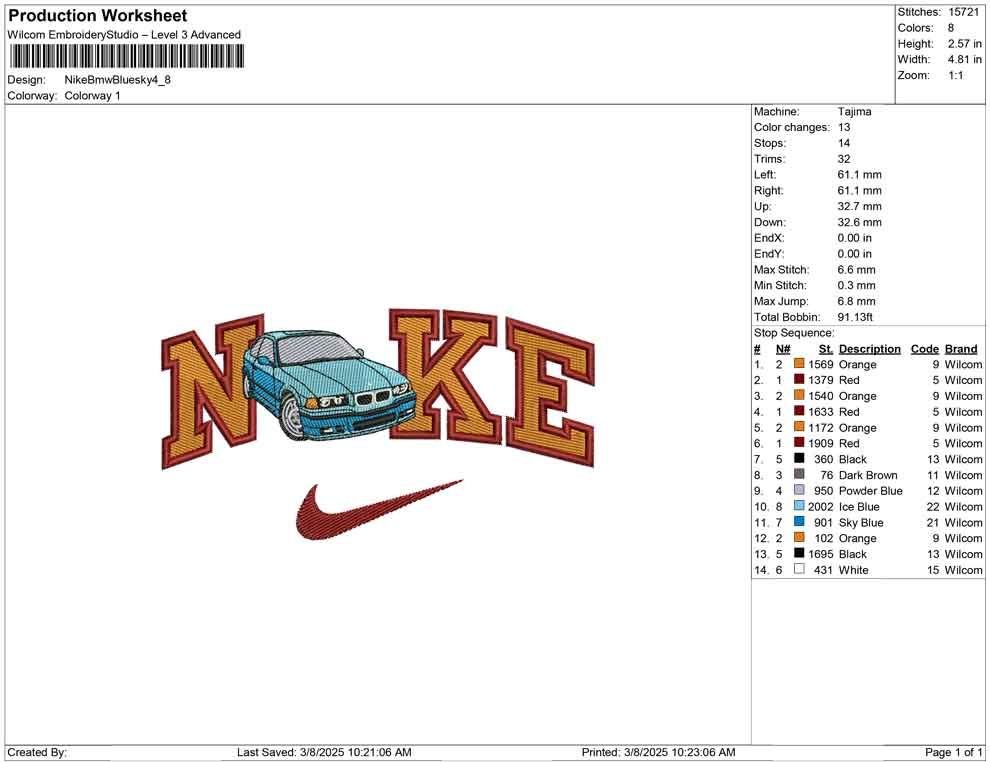The height and width of the screenshot is (762, 990).
Task: Click the orange swatch for thread 1172
Action: tap(799, 427)
